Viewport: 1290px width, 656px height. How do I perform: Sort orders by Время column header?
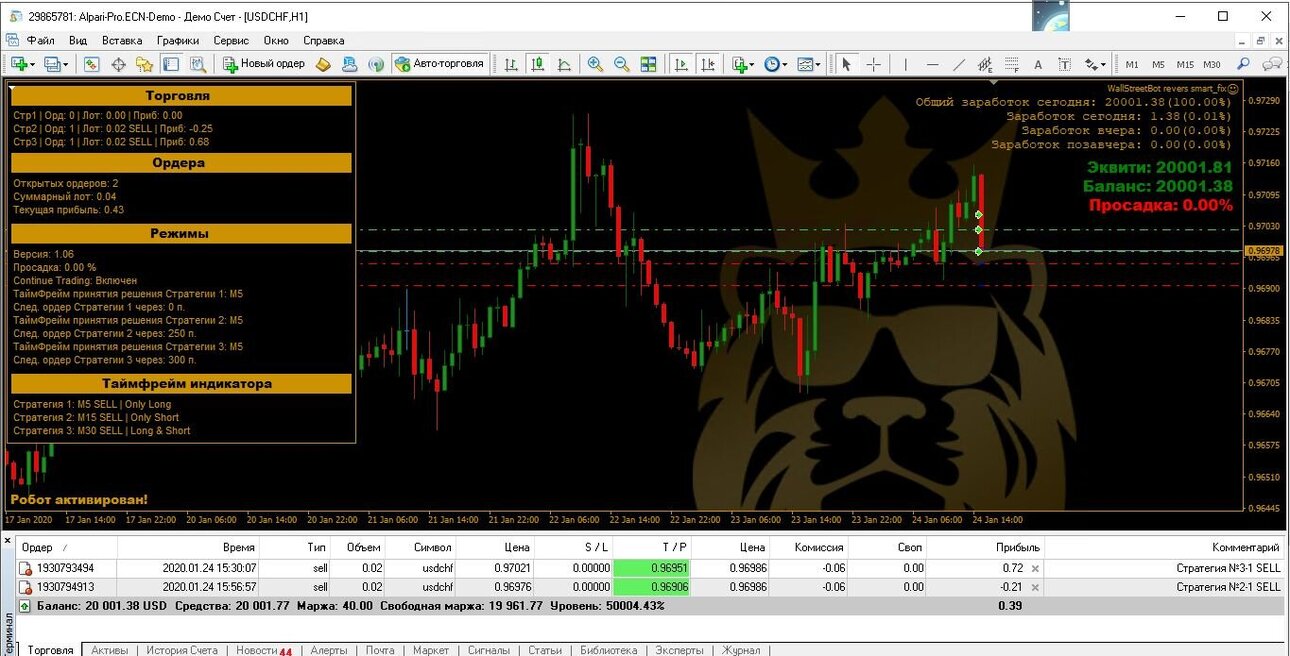coord(188,547)
